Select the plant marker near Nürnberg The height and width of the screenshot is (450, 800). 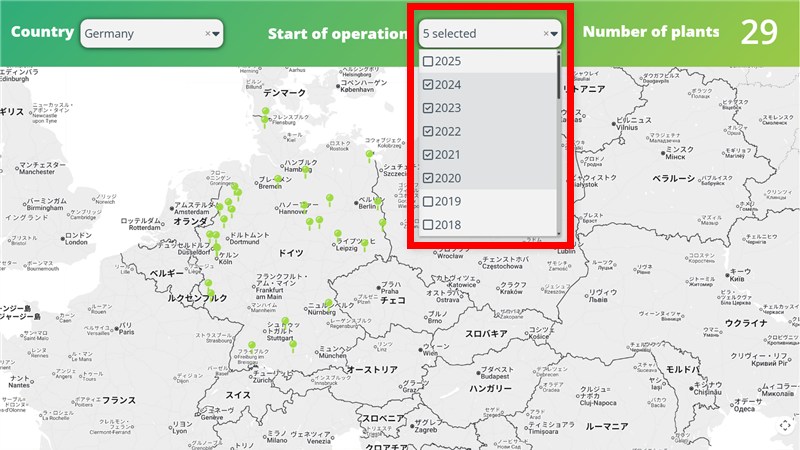328,304
